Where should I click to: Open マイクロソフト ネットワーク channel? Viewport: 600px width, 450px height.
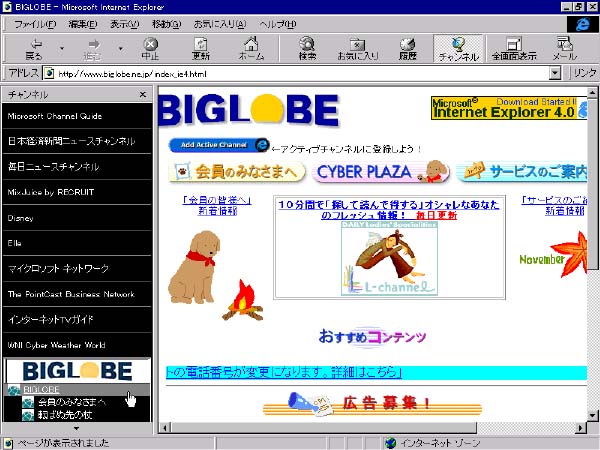click(x=77, y=269)
